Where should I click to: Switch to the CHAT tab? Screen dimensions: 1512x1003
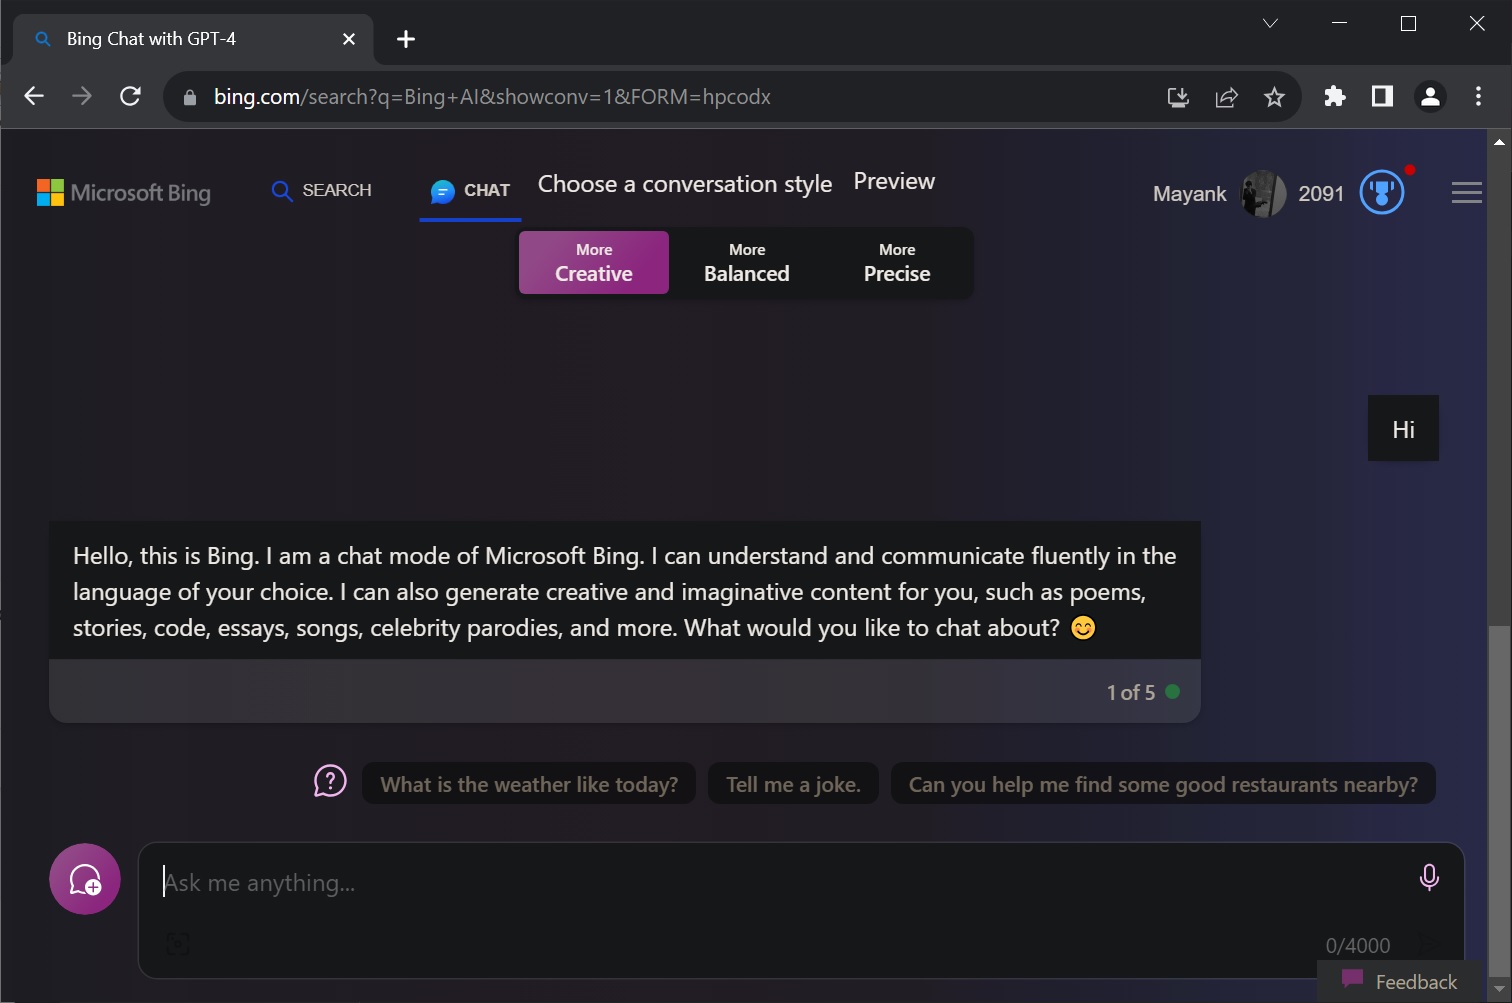pos(470,191)
